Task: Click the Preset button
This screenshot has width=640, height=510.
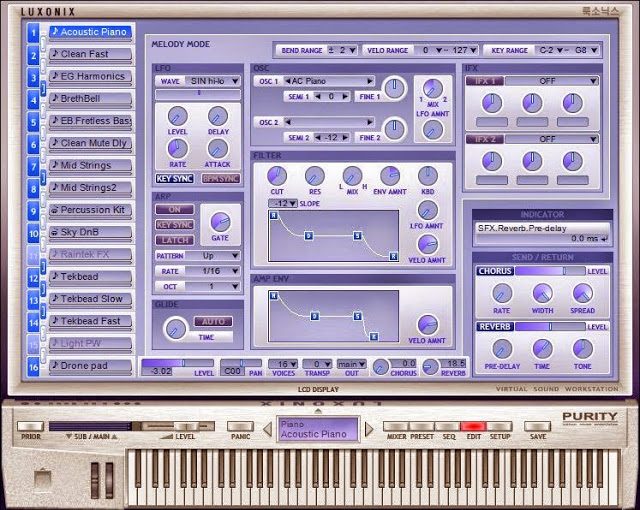Action: [422, 426]
